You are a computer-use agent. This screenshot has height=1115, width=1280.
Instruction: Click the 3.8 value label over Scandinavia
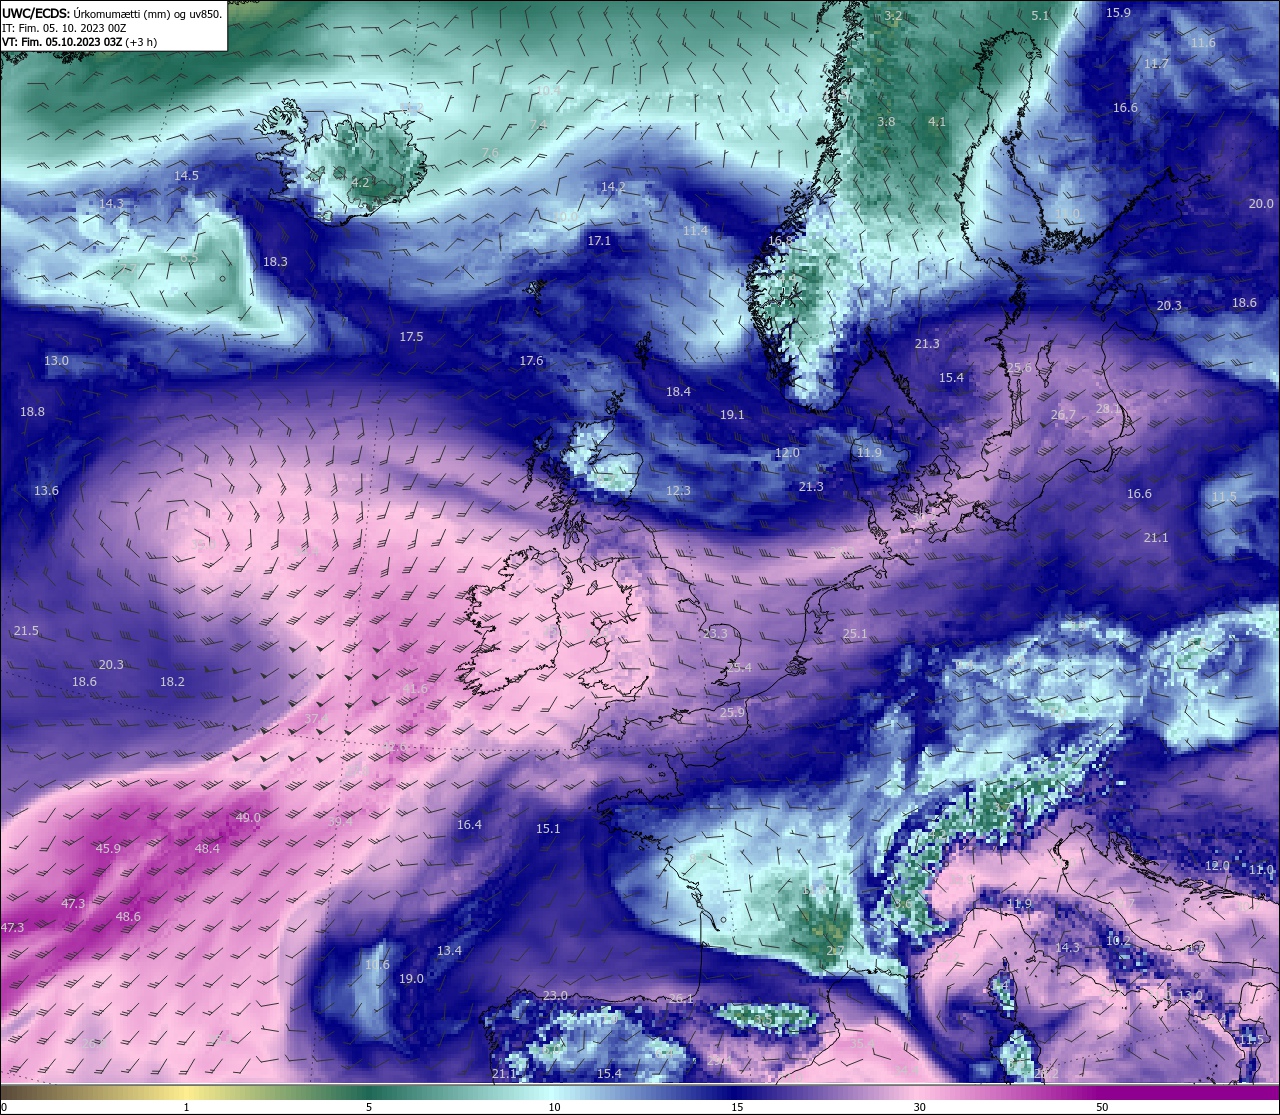point(886,122)
